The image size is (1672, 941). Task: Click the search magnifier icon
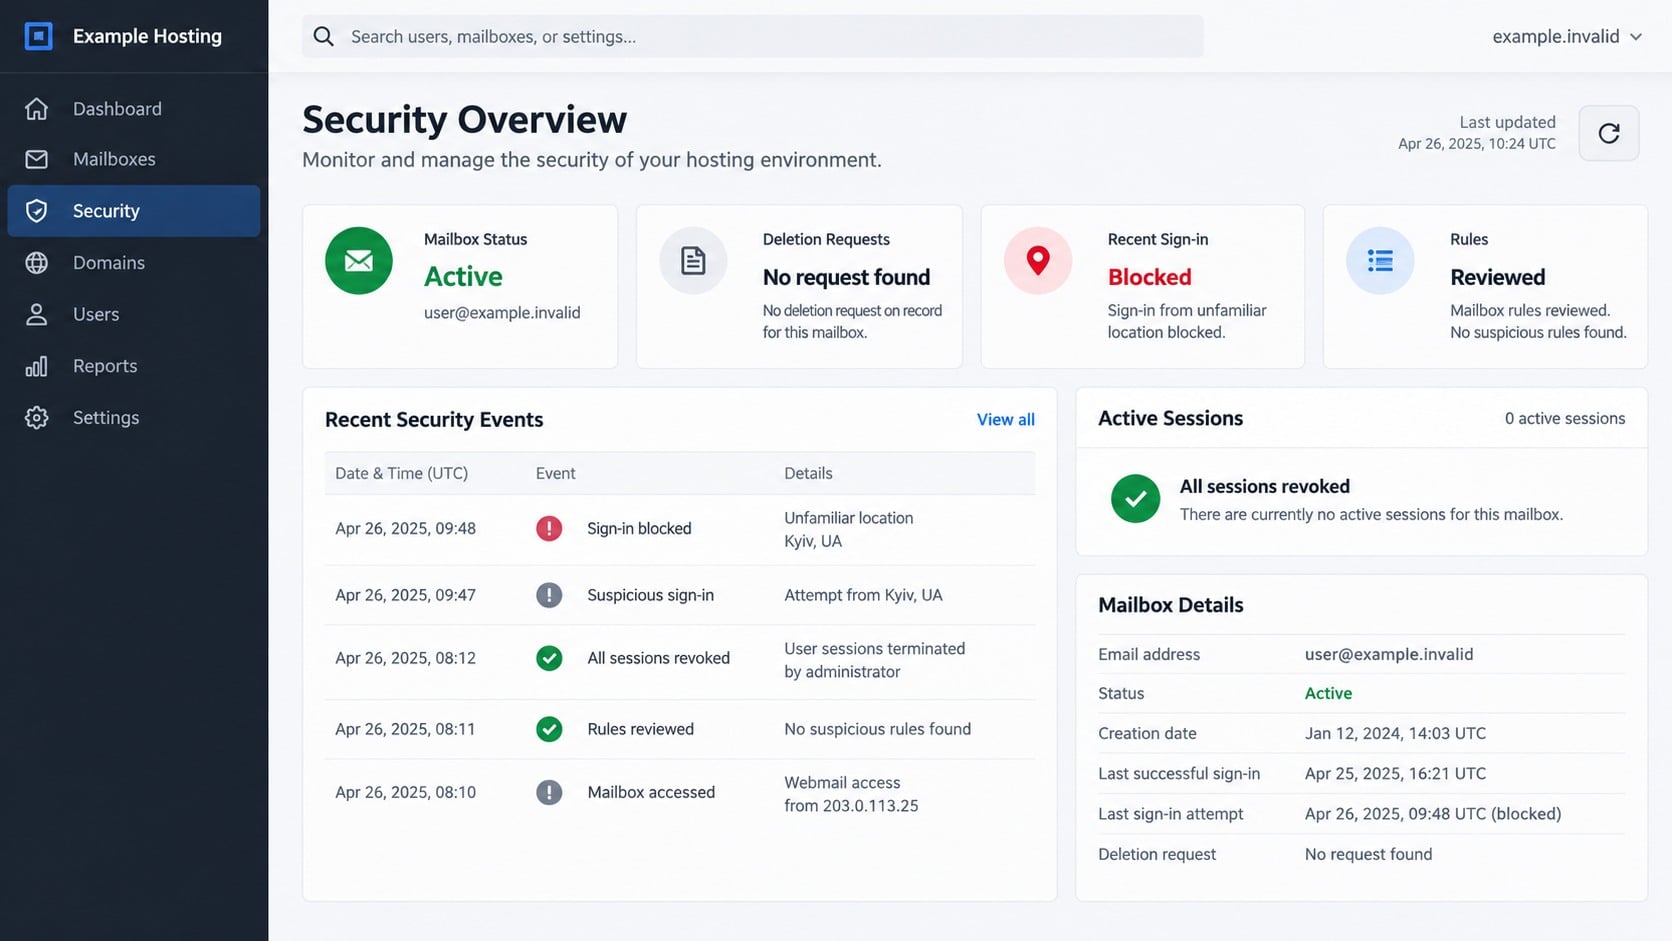tap(323, 36)
